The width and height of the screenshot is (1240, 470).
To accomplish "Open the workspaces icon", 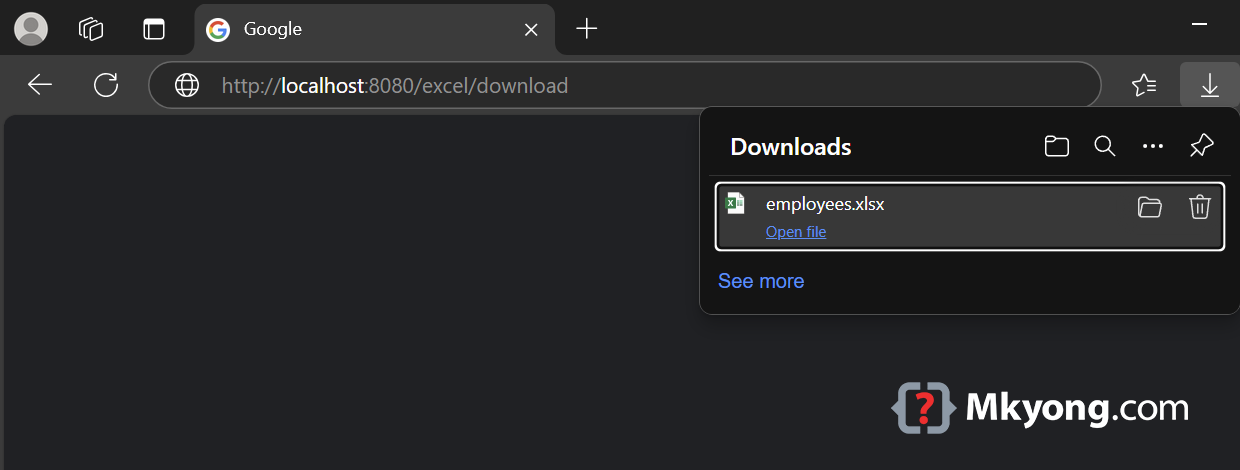I will (x=91, y=29).
